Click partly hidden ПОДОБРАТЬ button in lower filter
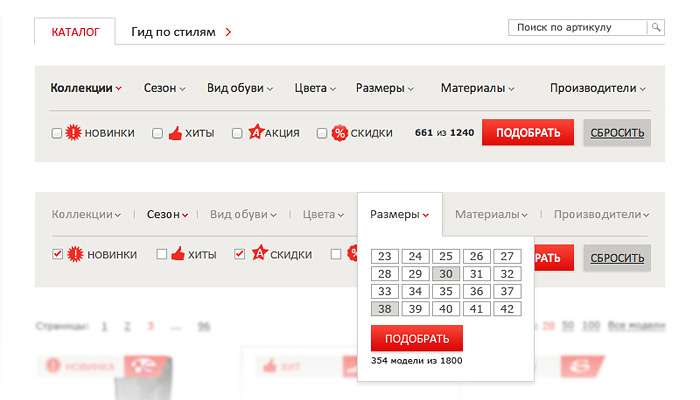This screenshot has height=400, width=700. [554, 258]
